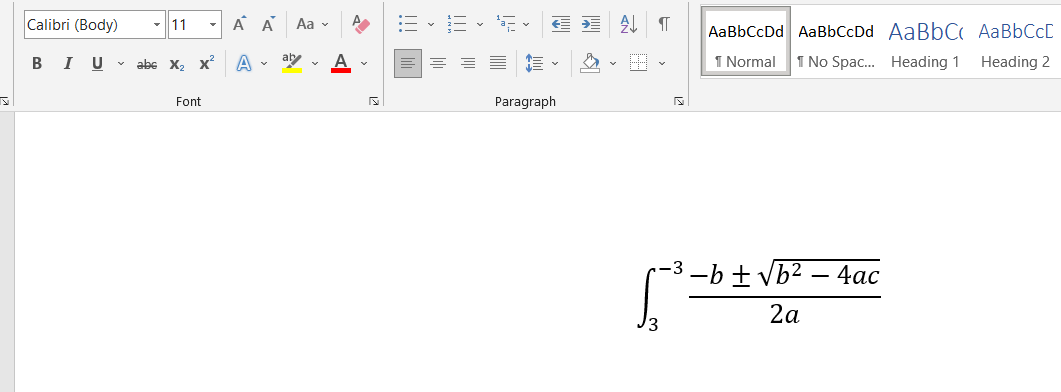This screenshot has height=392, width=1061.
Task: Expand the line spacing options arrow
Action: (x=556, y=64)
